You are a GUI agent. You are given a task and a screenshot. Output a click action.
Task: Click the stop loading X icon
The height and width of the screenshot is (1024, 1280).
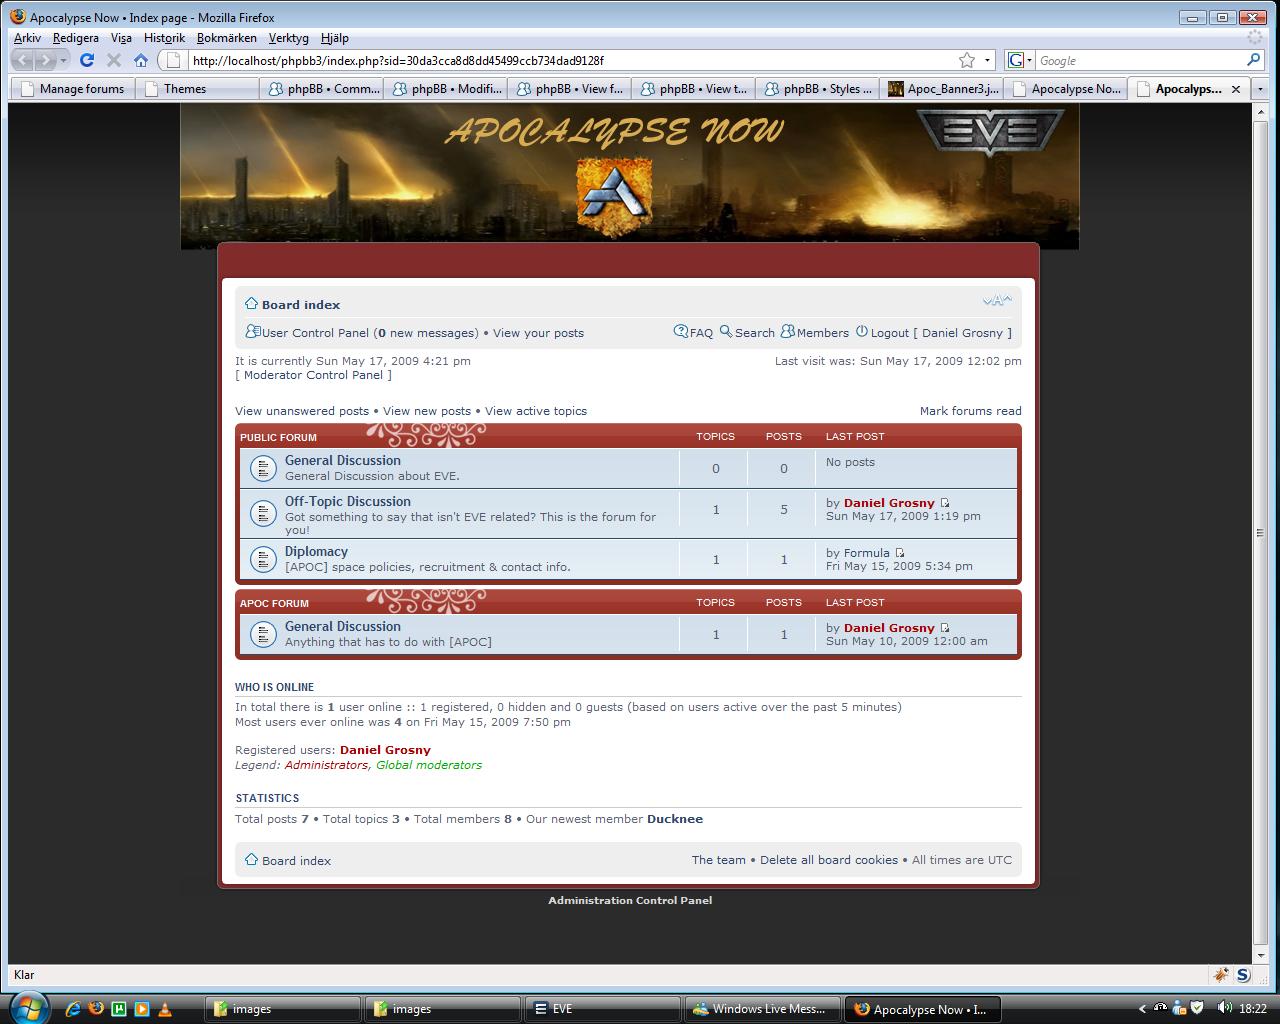114,60
